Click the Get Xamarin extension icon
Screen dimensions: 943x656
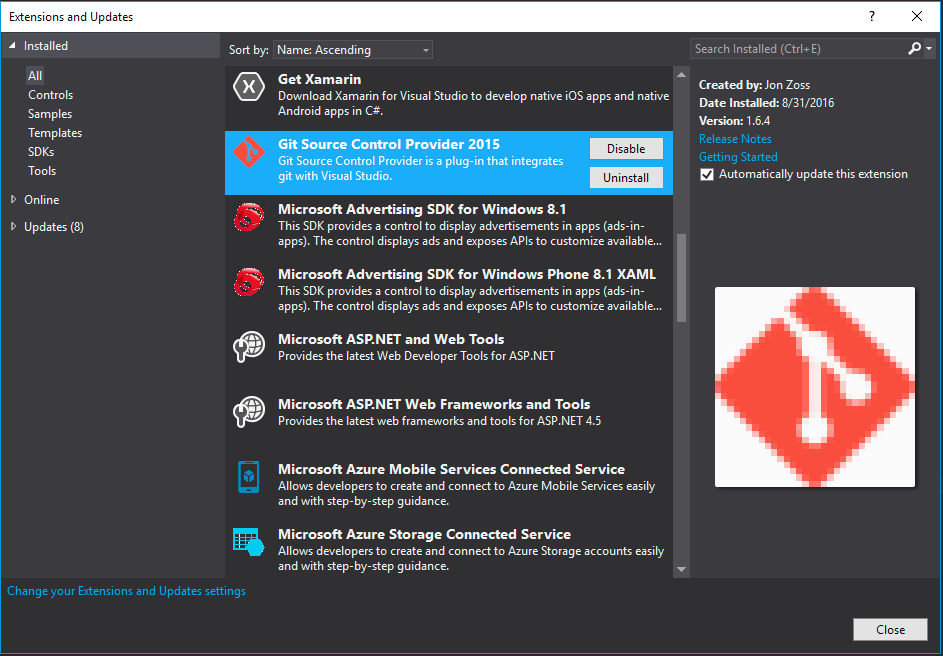[x=248, y=87]
